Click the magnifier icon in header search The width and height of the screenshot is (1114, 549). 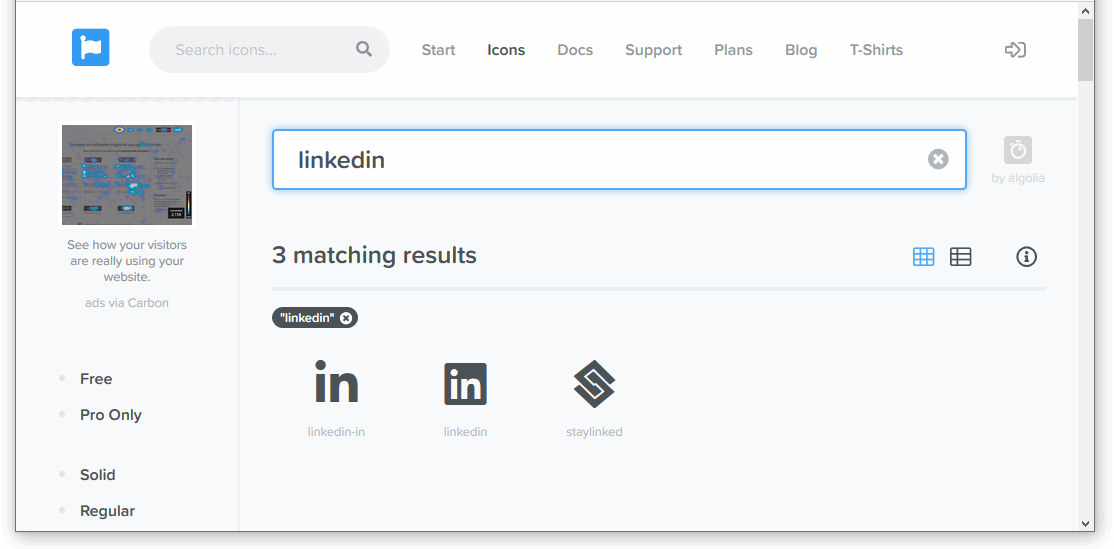[x=364, y=49]
